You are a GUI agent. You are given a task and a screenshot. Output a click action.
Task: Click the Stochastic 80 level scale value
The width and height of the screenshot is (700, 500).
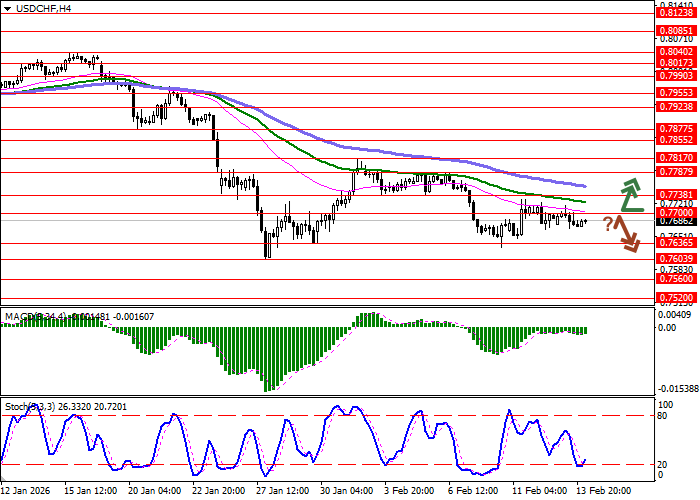pos(663,414)
